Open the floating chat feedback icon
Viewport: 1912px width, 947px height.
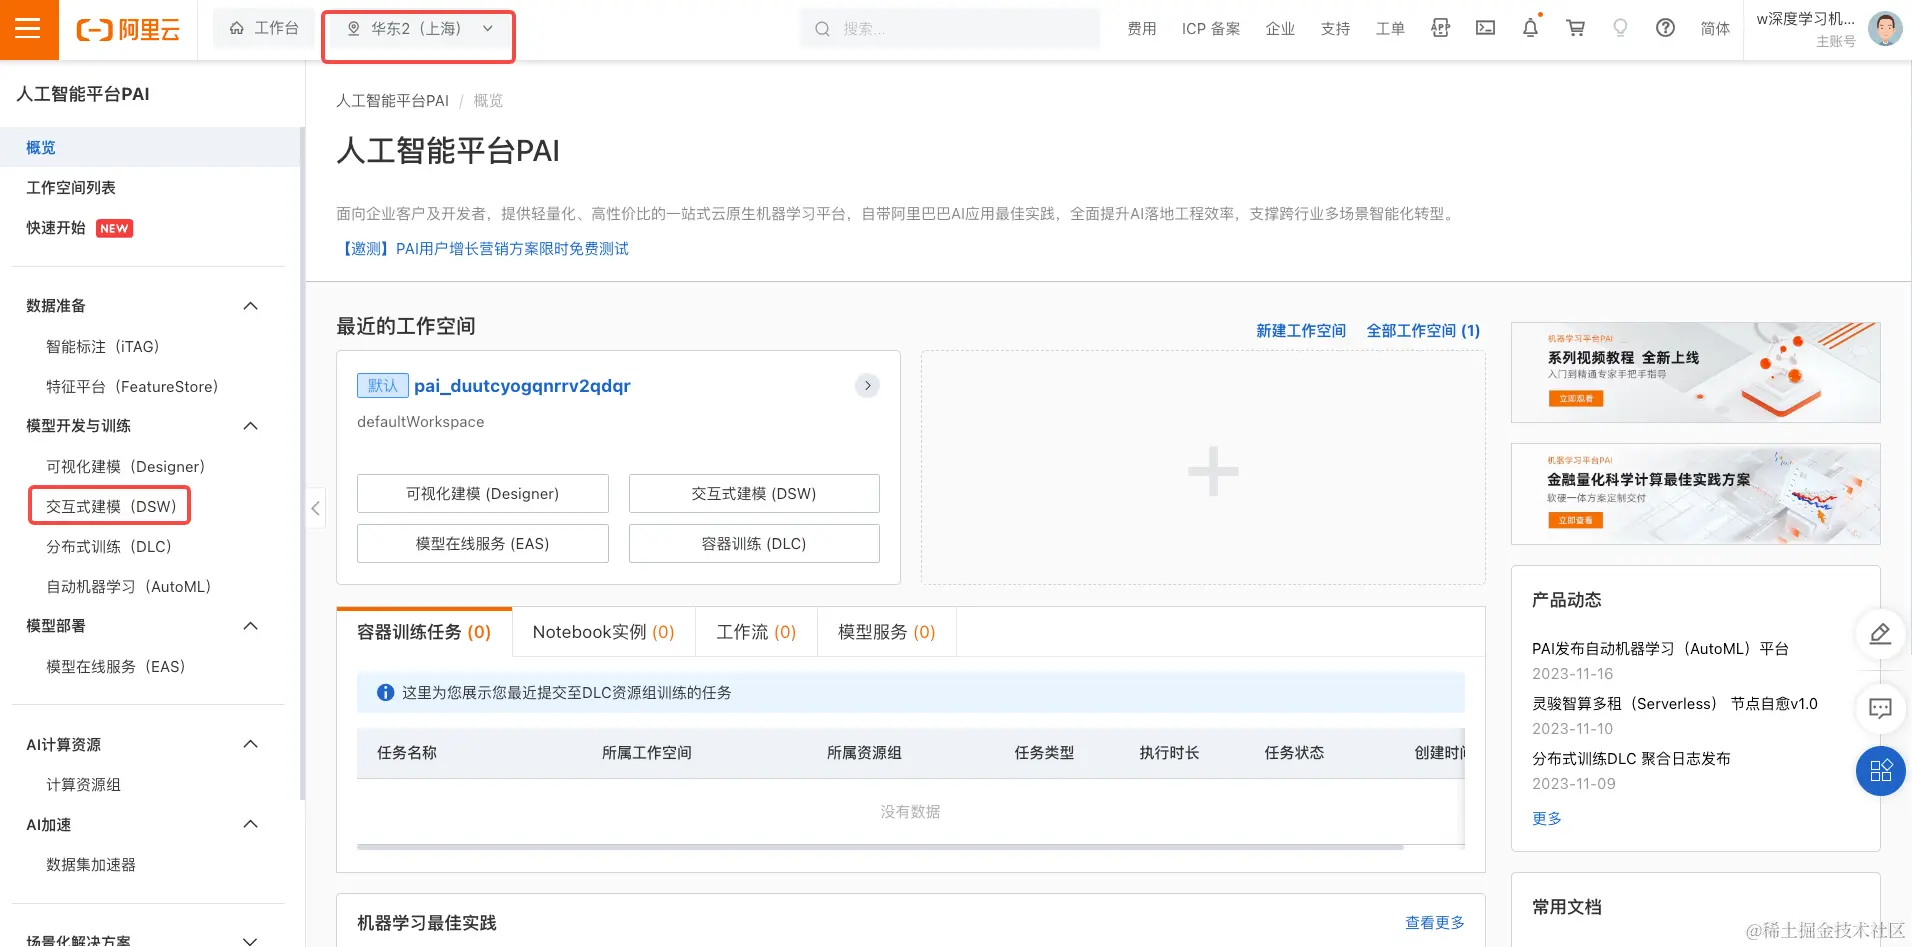pos(1880,709)
